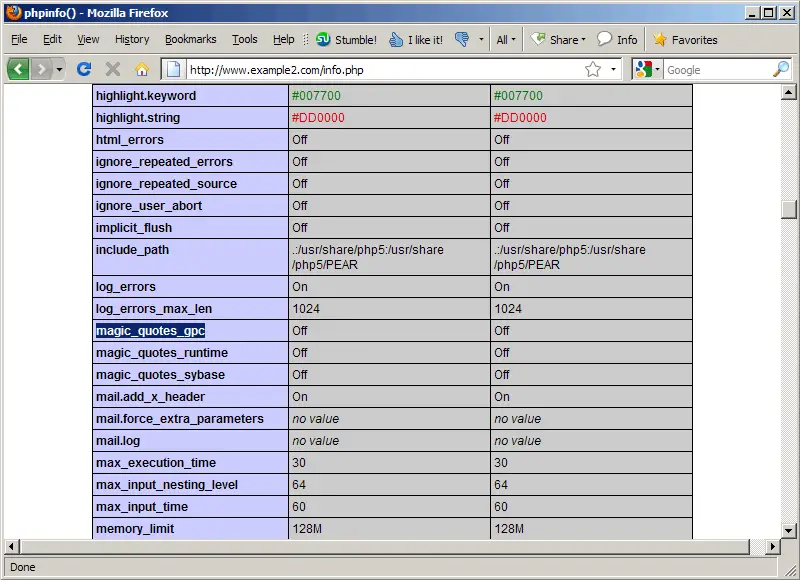Click the memory_limit directive name
Viewport: 800px width, 580px height.
click(135, 529)
